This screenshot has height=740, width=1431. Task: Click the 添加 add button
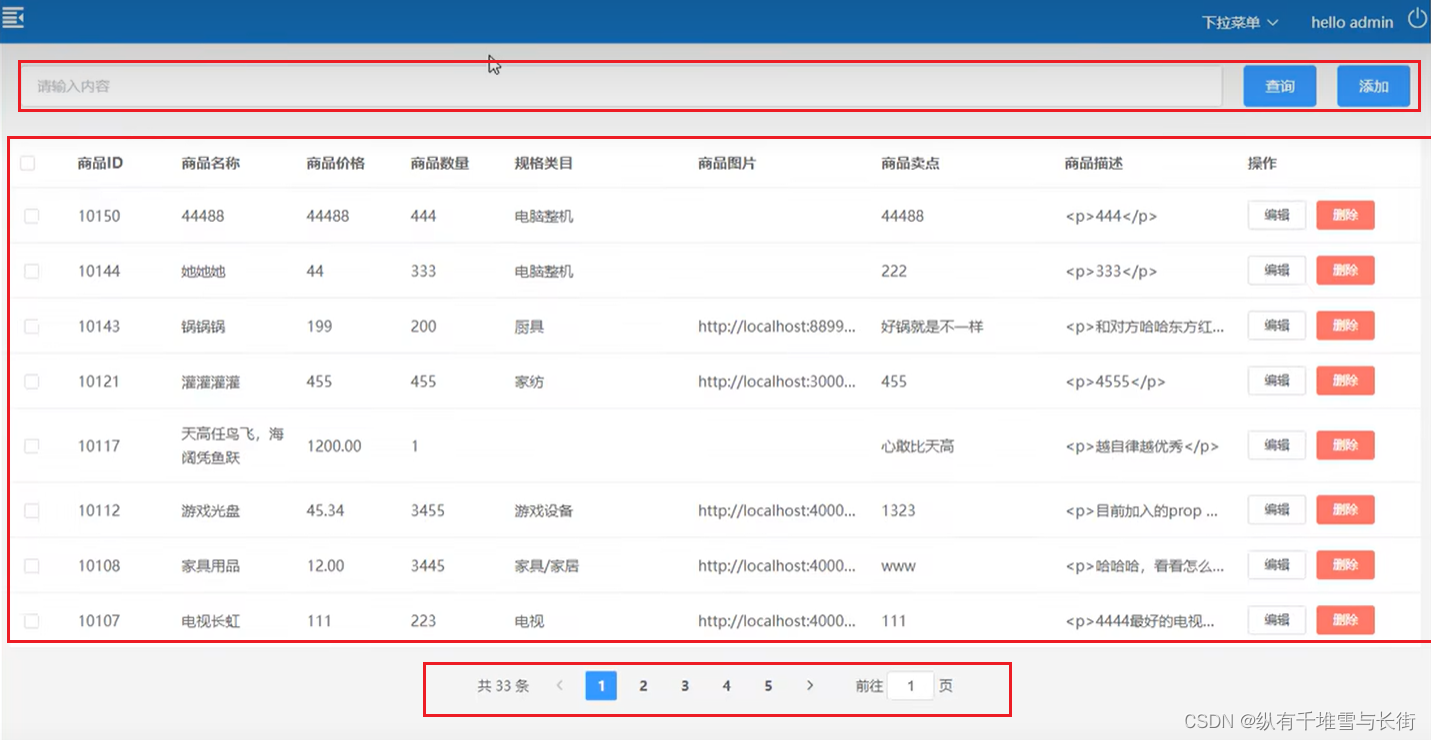[x=1374, y=86]
